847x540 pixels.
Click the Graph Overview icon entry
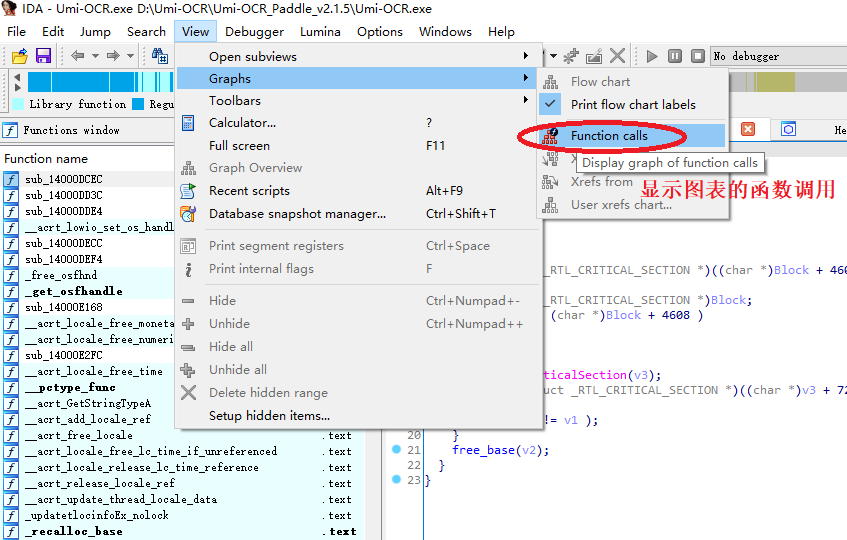tap(189, 168)
